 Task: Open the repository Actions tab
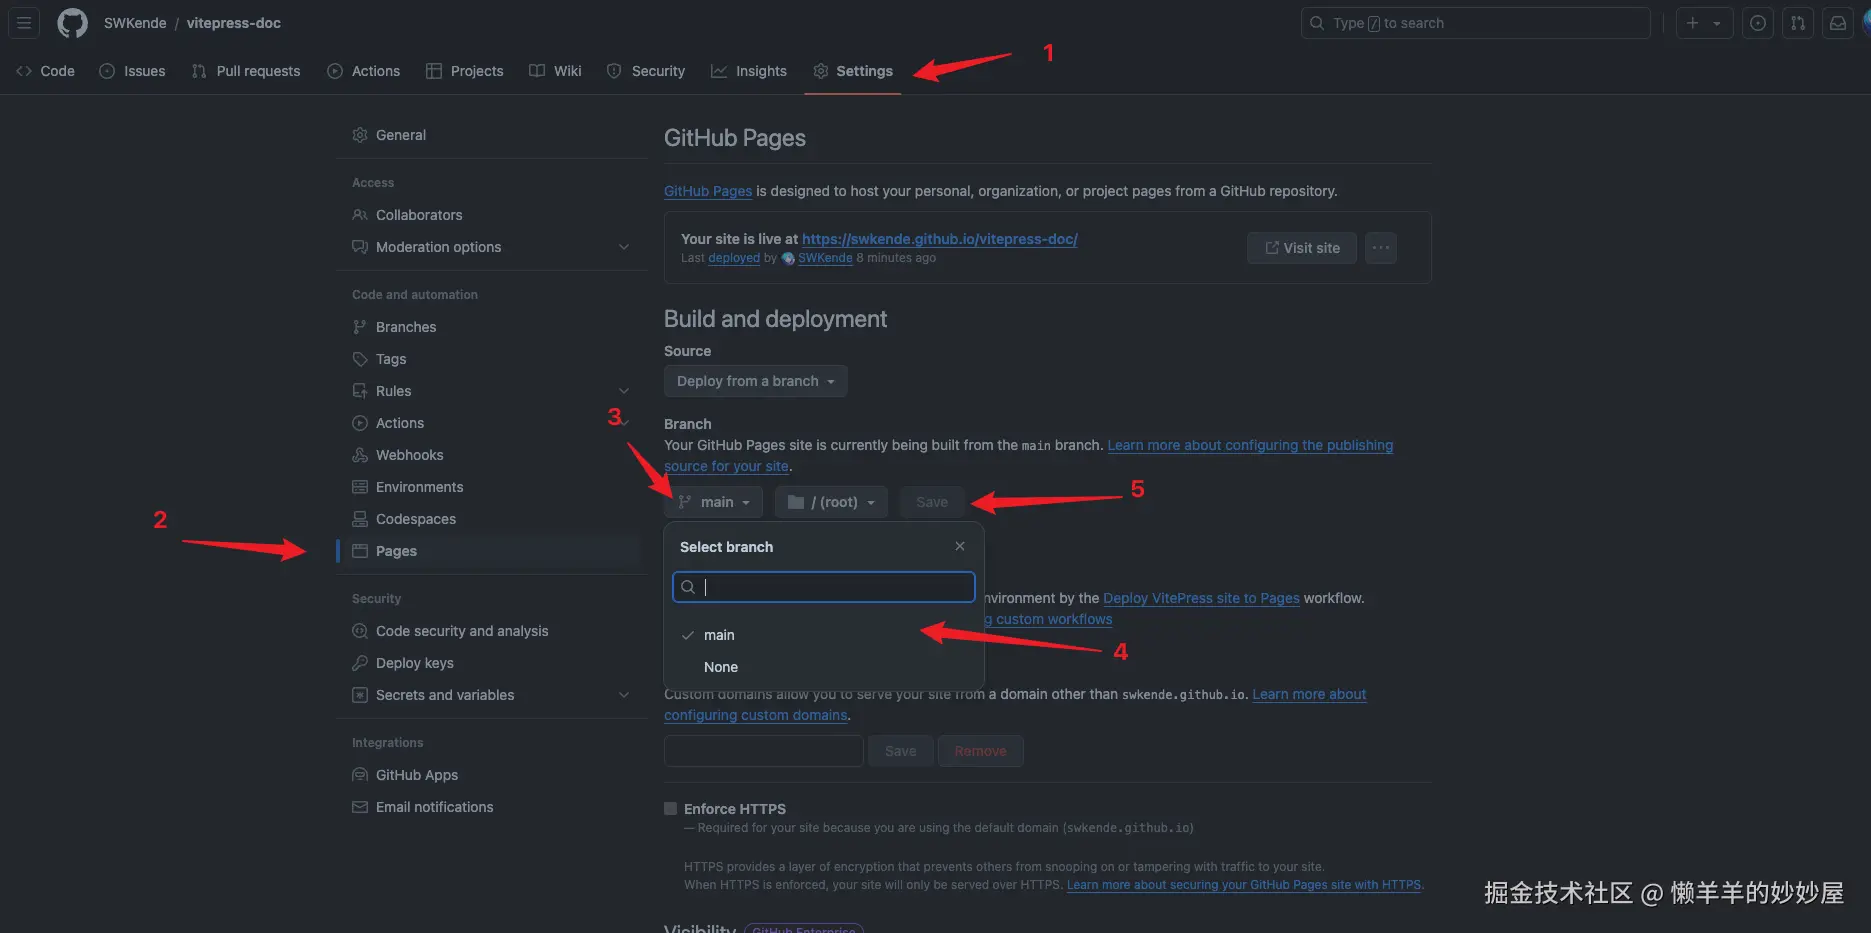point(364,71)
